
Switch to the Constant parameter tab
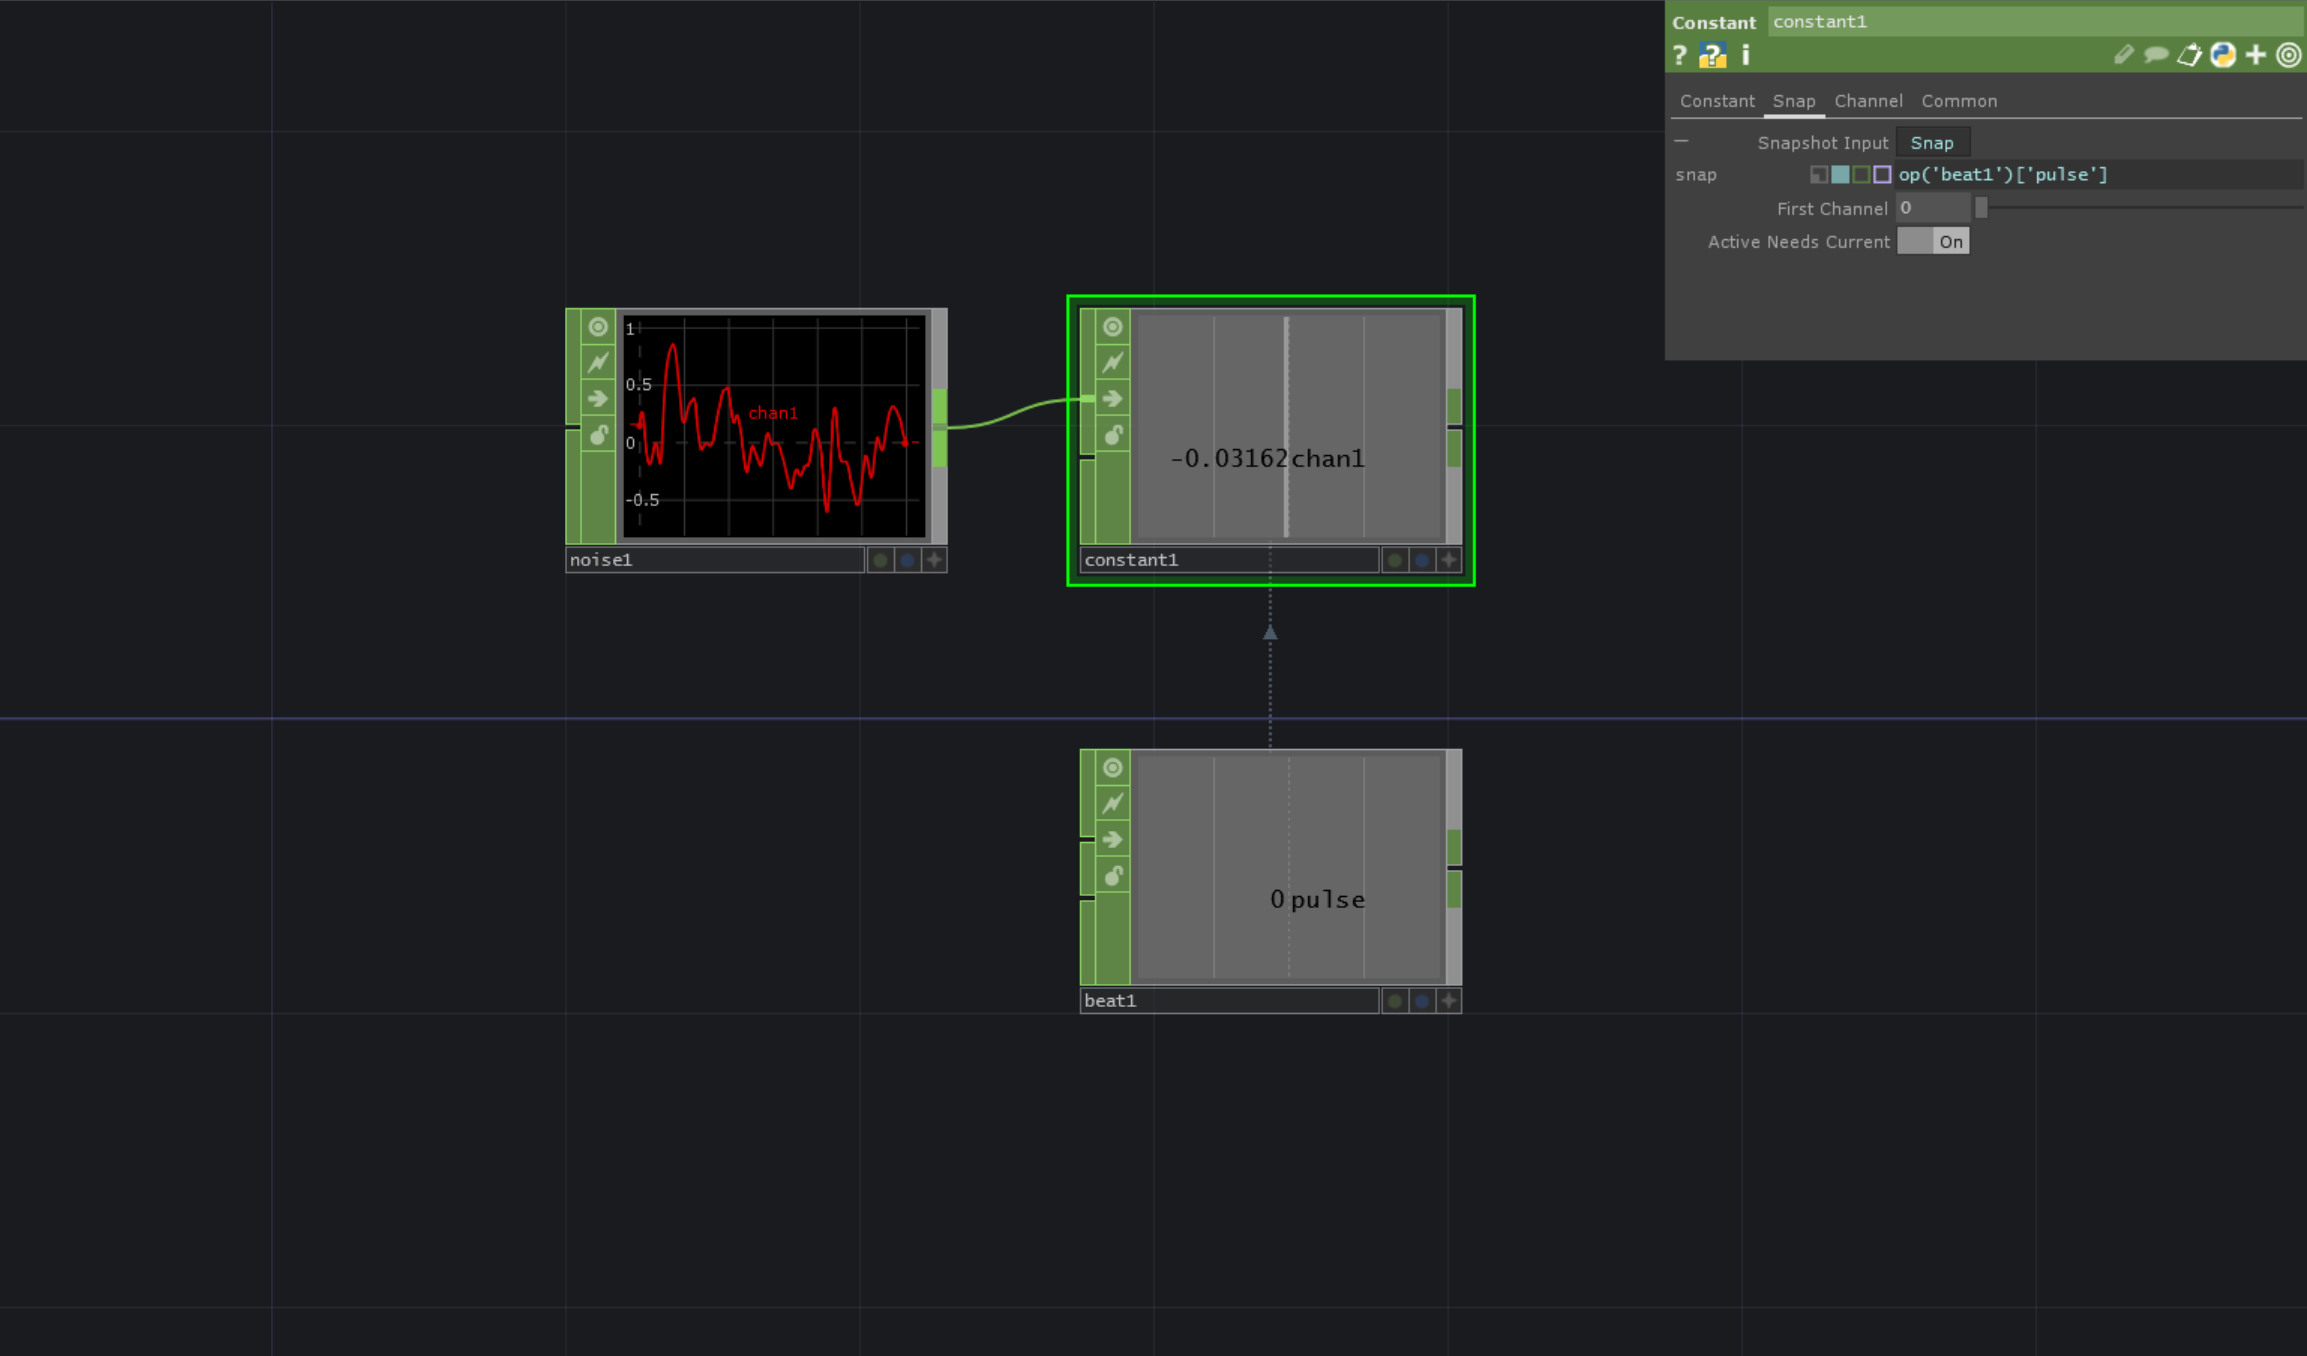point(1717,101)
